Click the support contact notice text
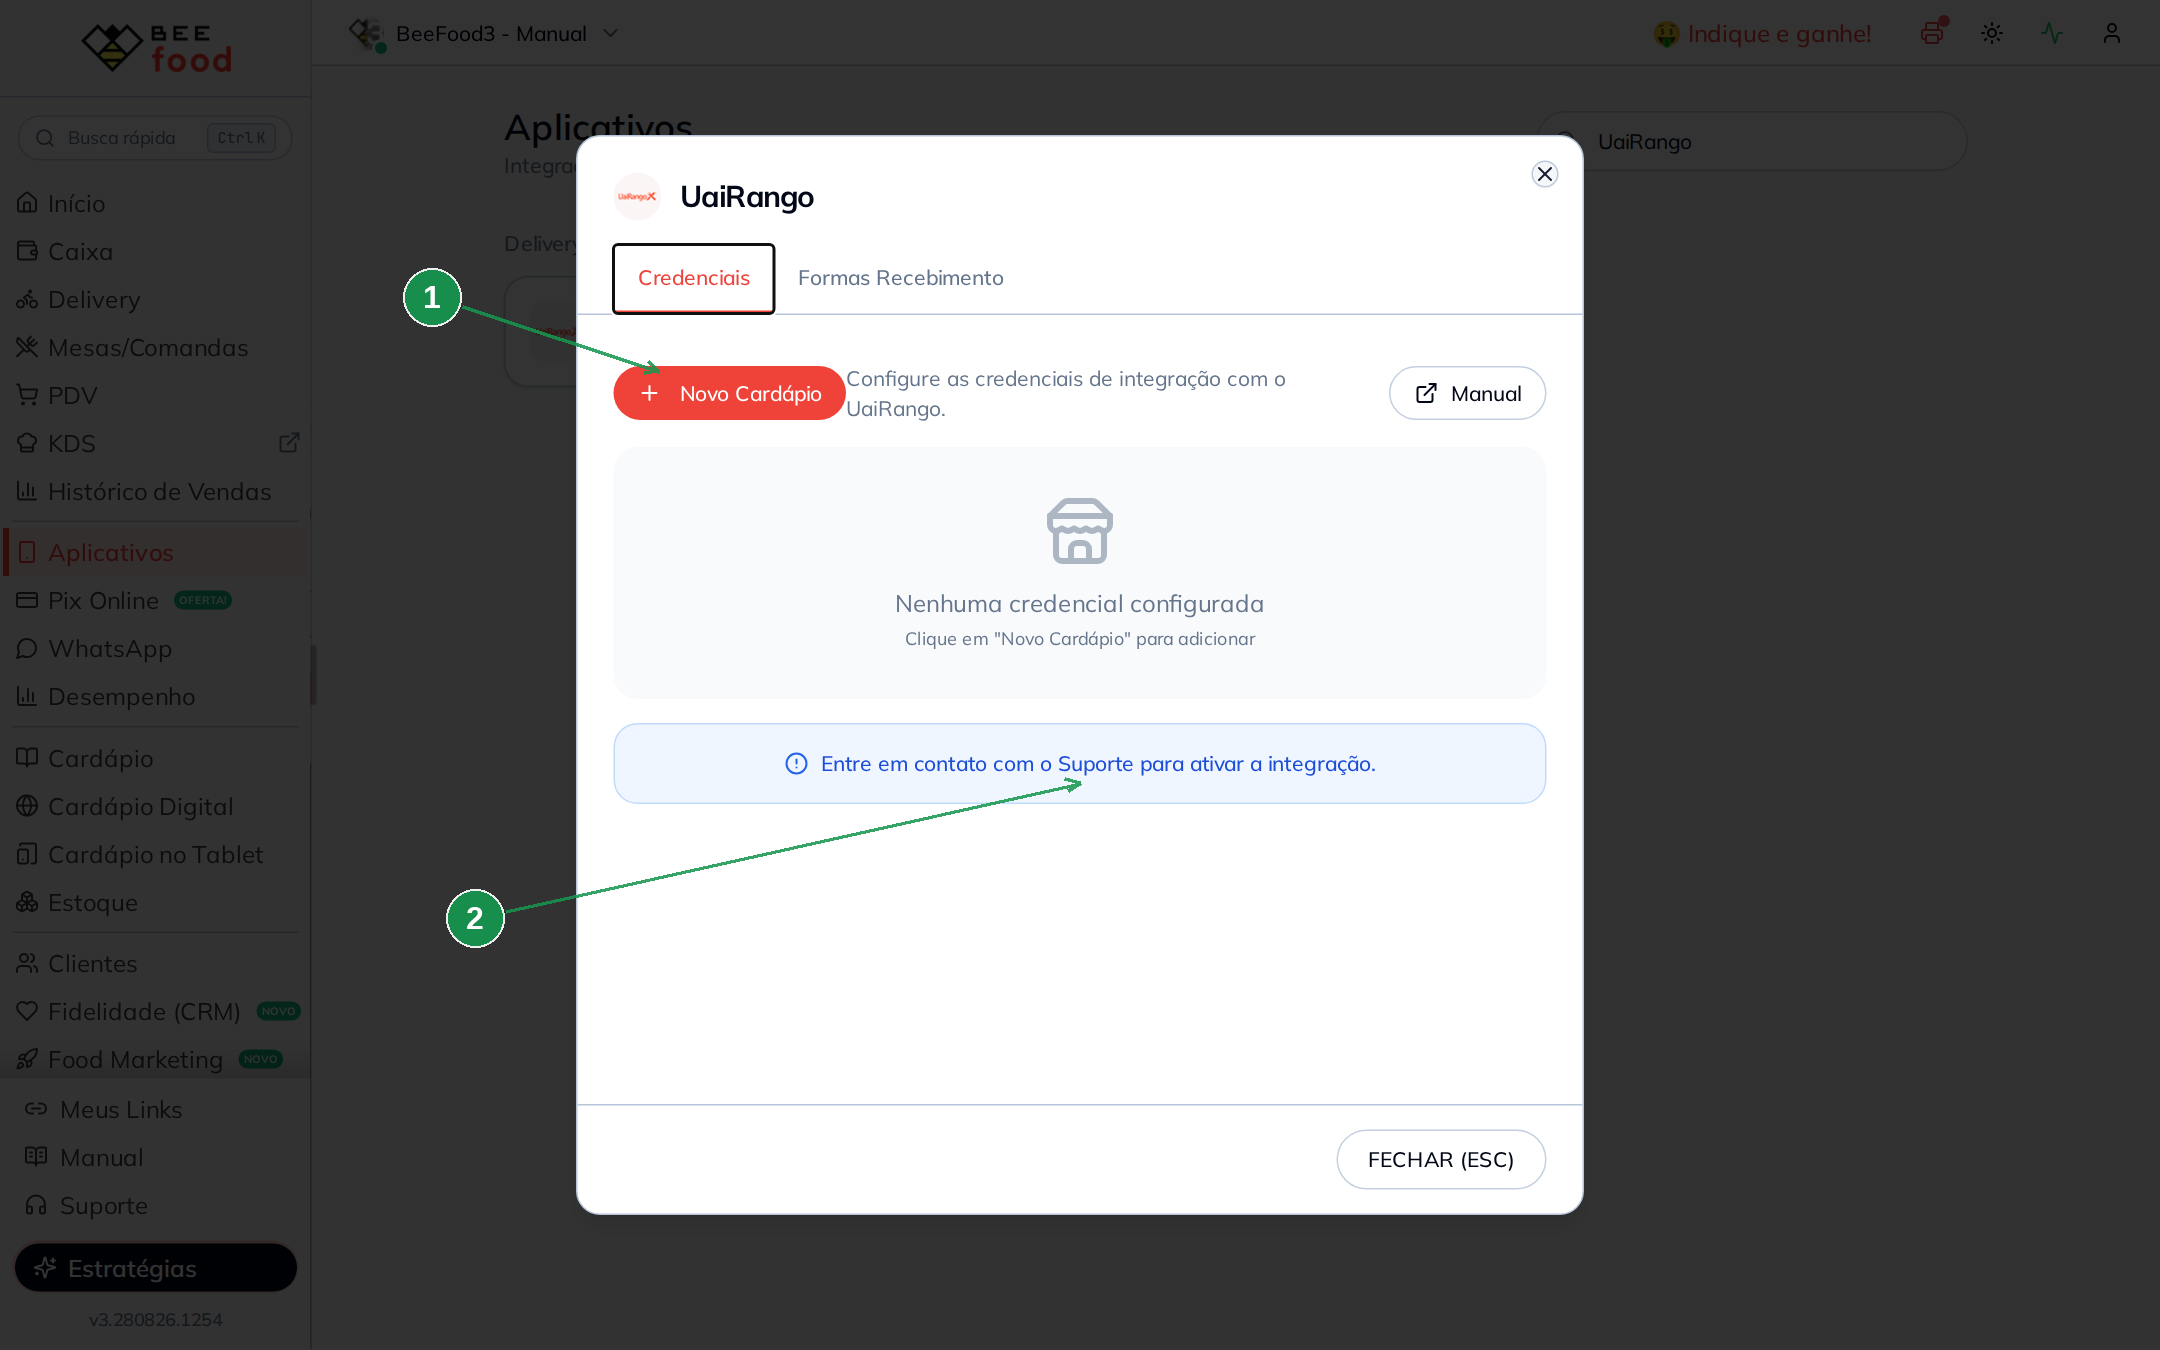Image resolution: width=2160 pixels, height=1350 pixels. [x=1098, y=764]
